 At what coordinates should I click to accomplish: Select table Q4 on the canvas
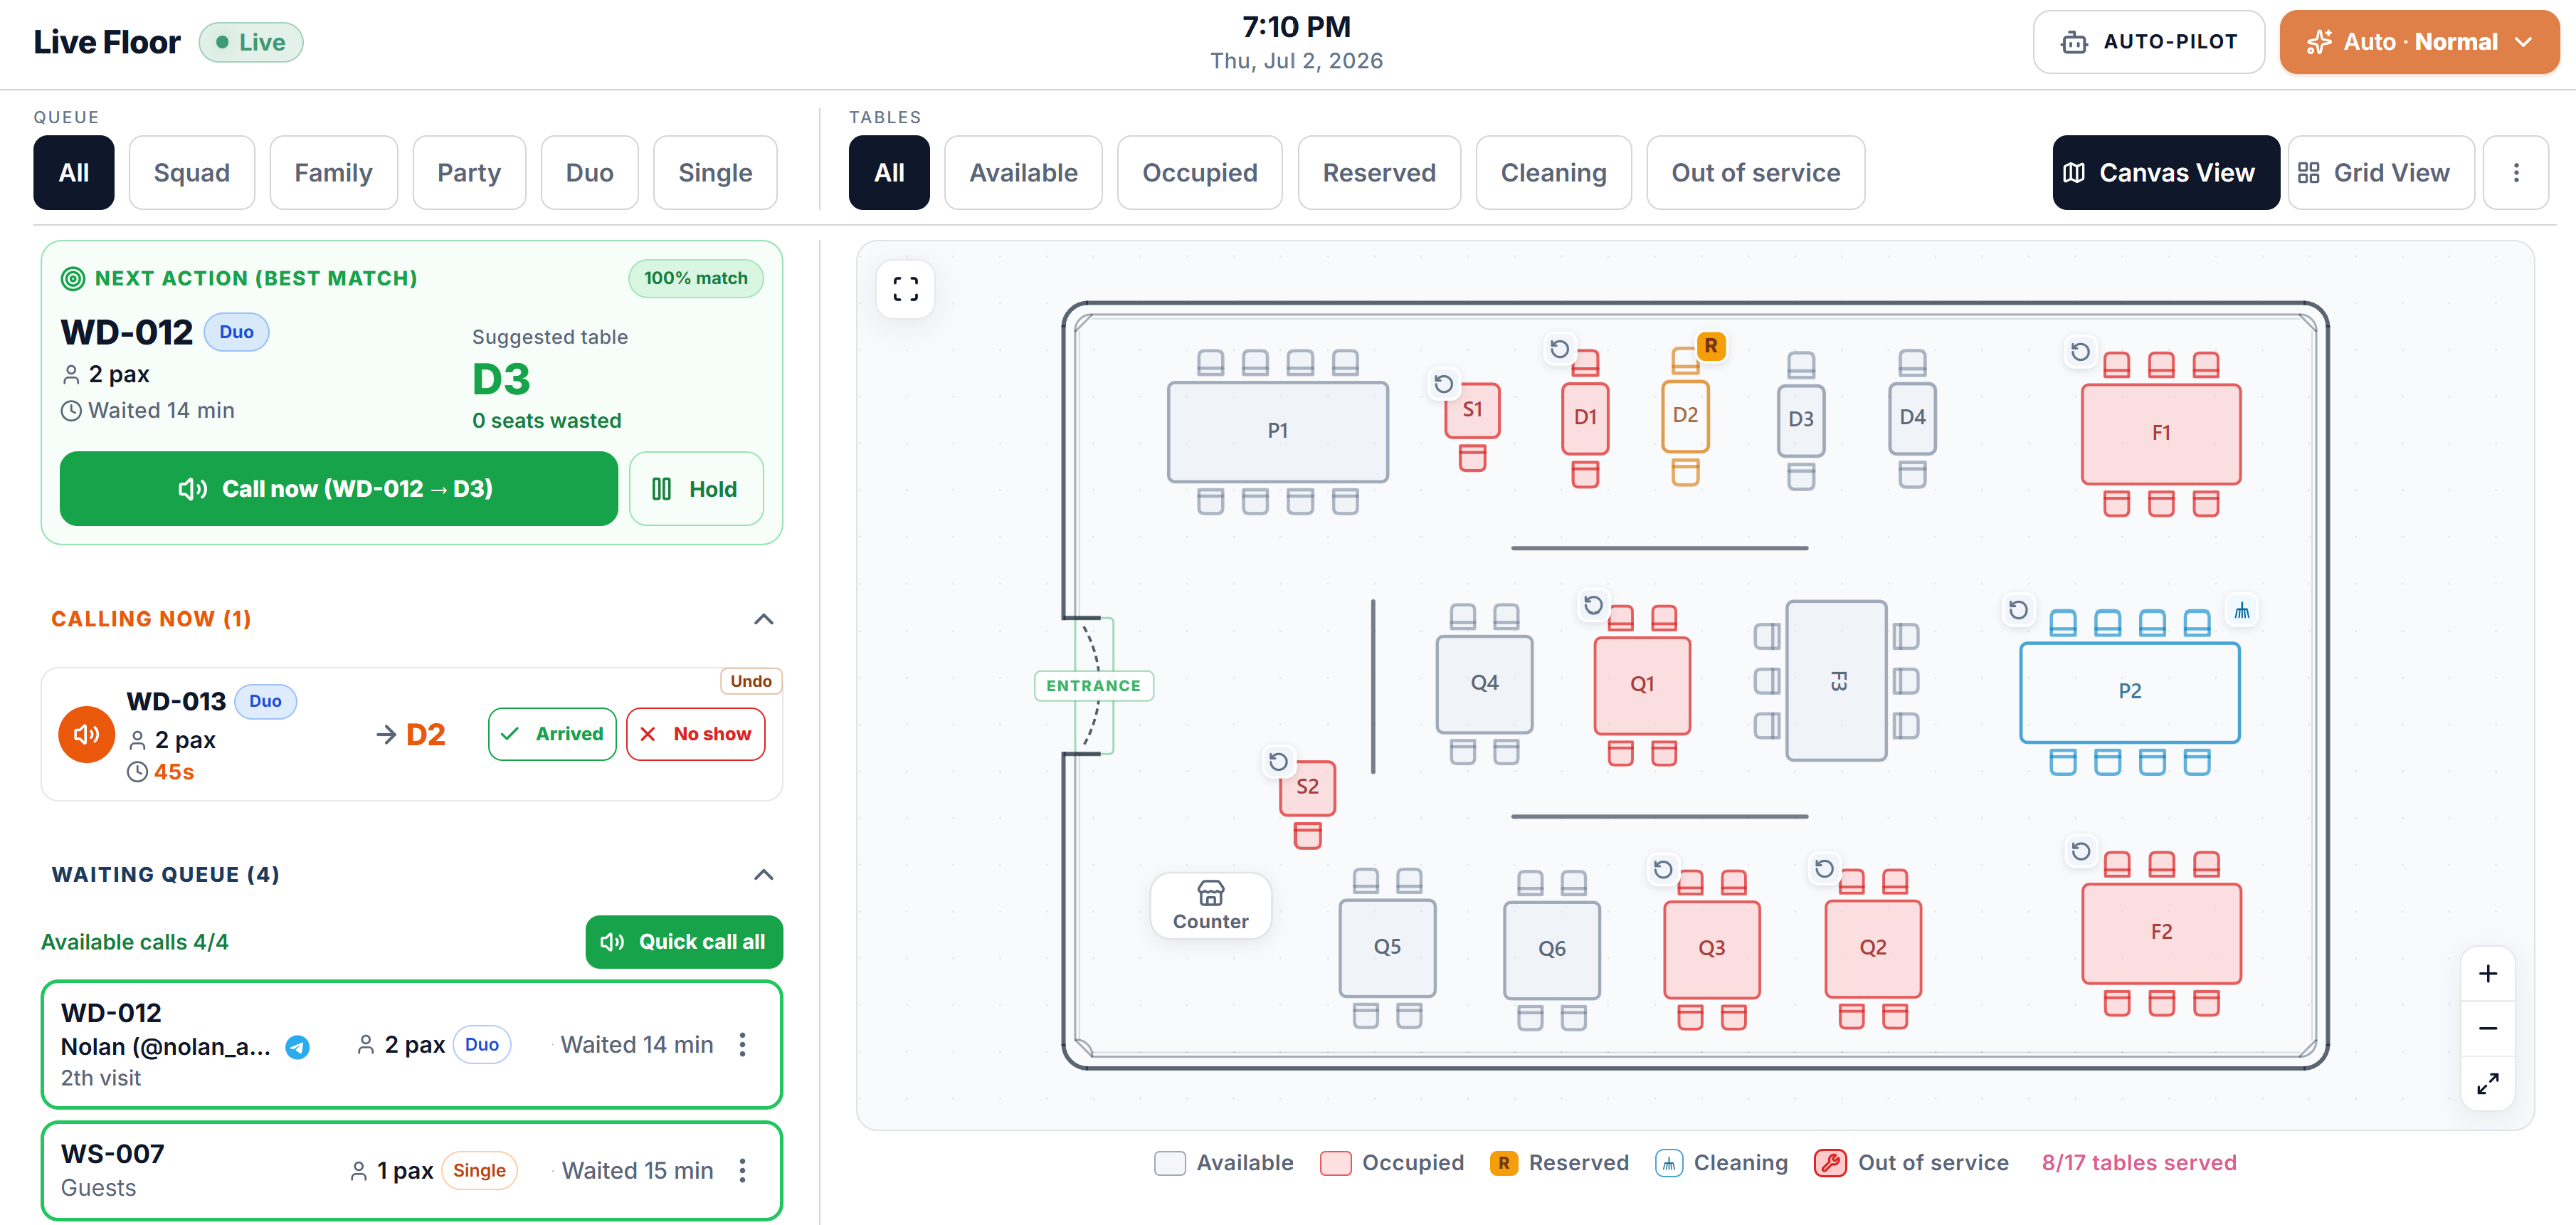(1484, 683)
